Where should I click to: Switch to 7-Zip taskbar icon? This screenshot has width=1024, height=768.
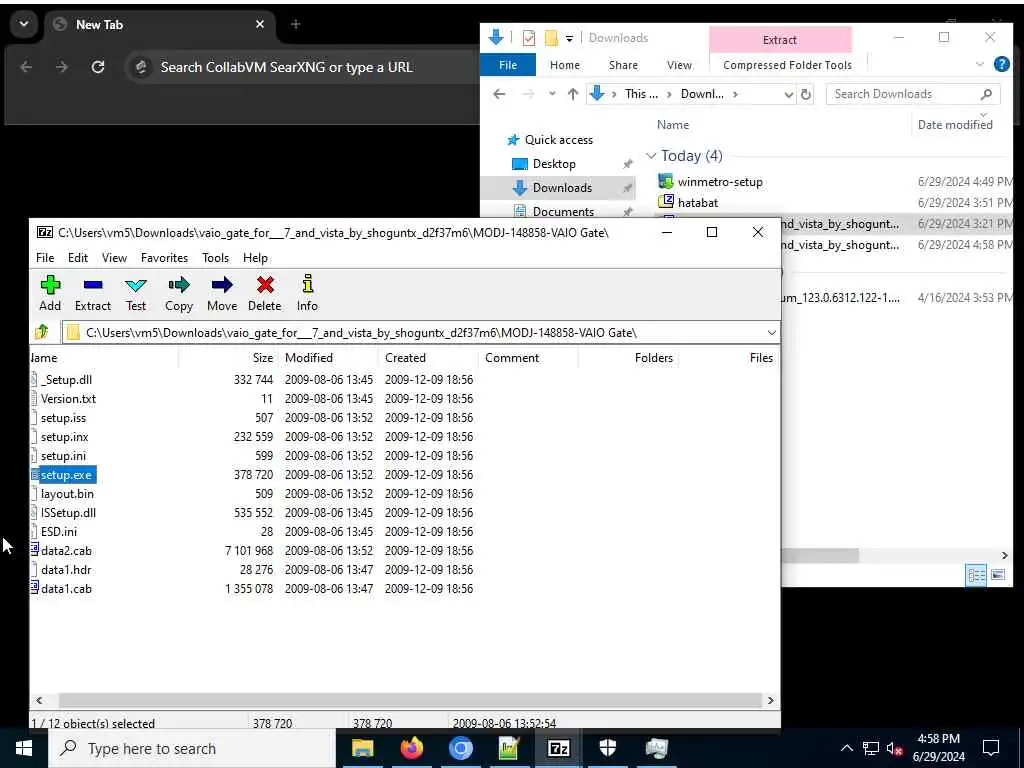click(558, 748)
